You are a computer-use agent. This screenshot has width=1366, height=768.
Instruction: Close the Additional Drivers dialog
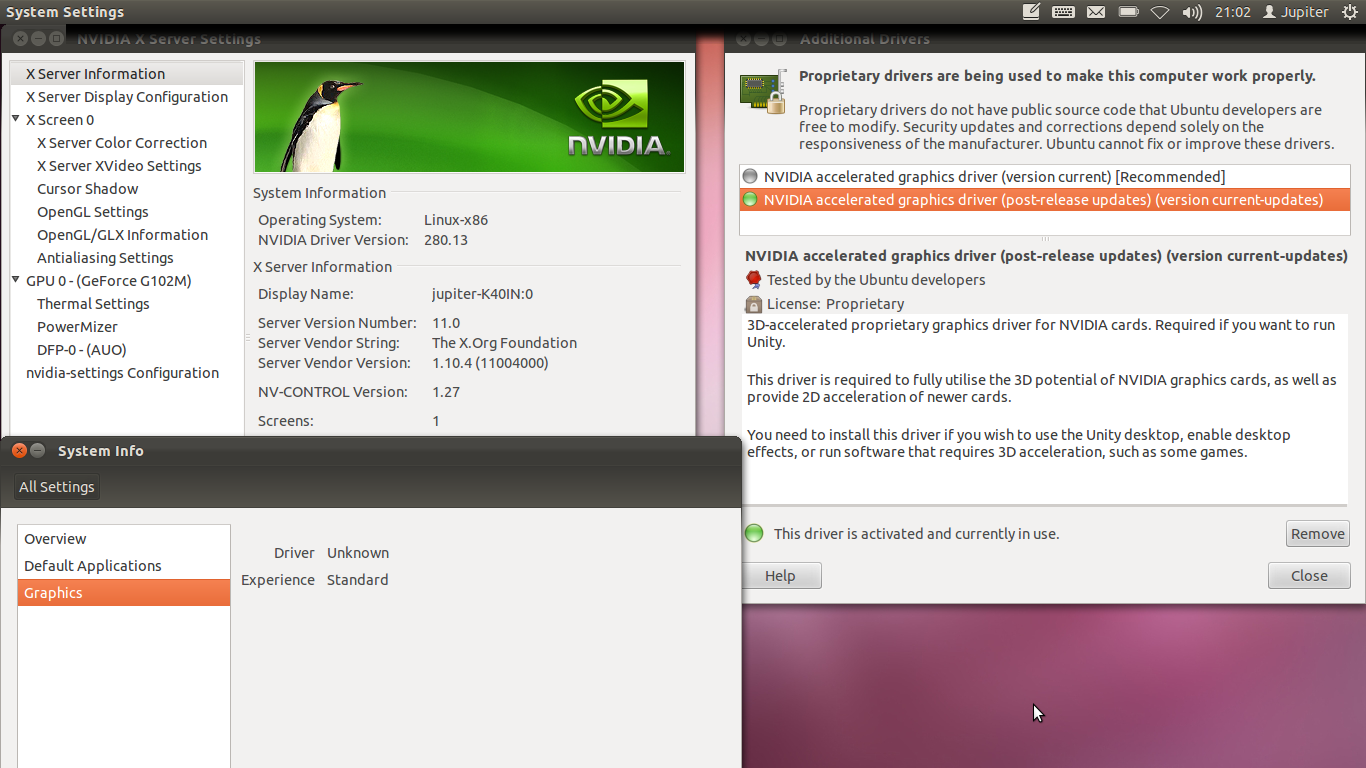pyautogui.click(x=1309, y=576)
